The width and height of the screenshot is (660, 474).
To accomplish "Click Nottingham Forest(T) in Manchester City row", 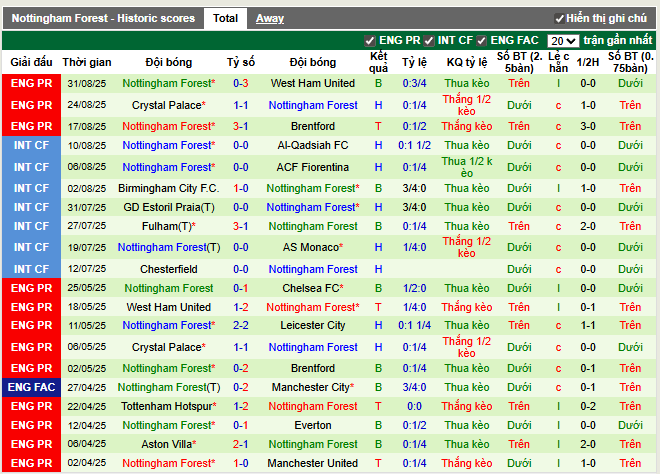I will point(168,387).
